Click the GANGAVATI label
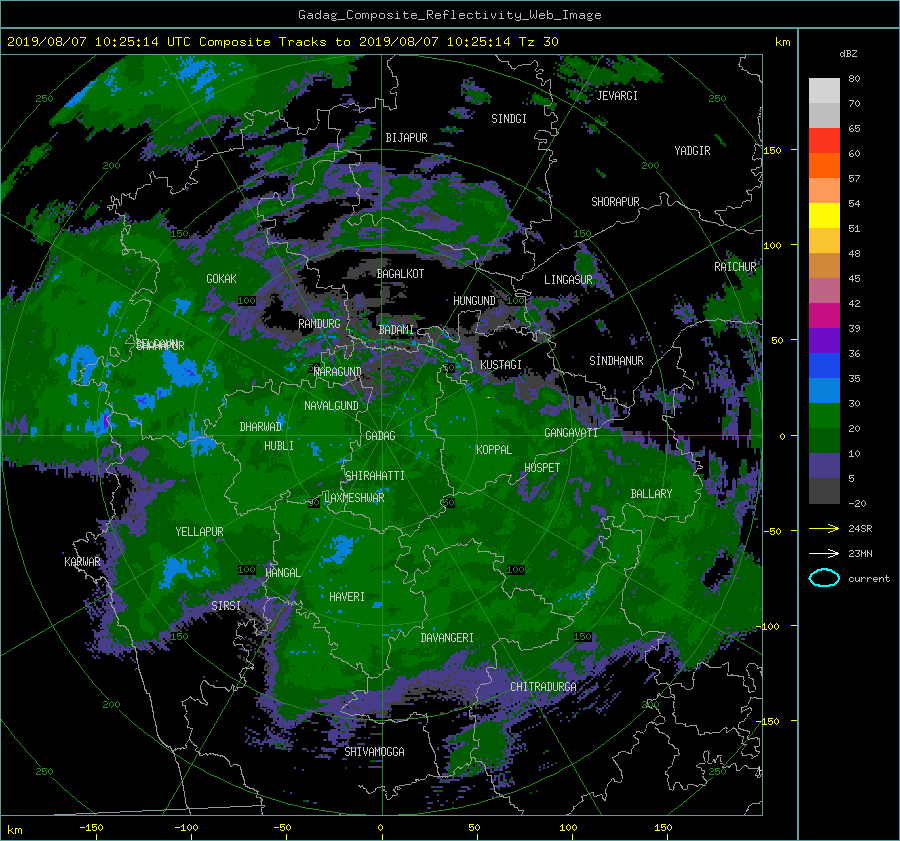The width and height of the screenshot is (900, 841). point(571,433)
